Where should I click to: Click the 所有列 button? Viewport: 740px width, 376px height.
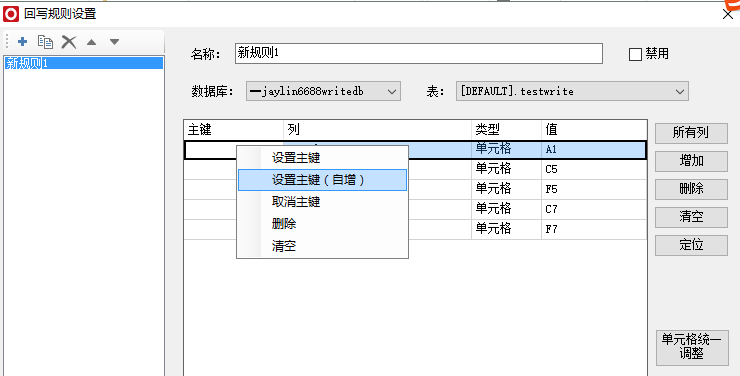(691, 133)
